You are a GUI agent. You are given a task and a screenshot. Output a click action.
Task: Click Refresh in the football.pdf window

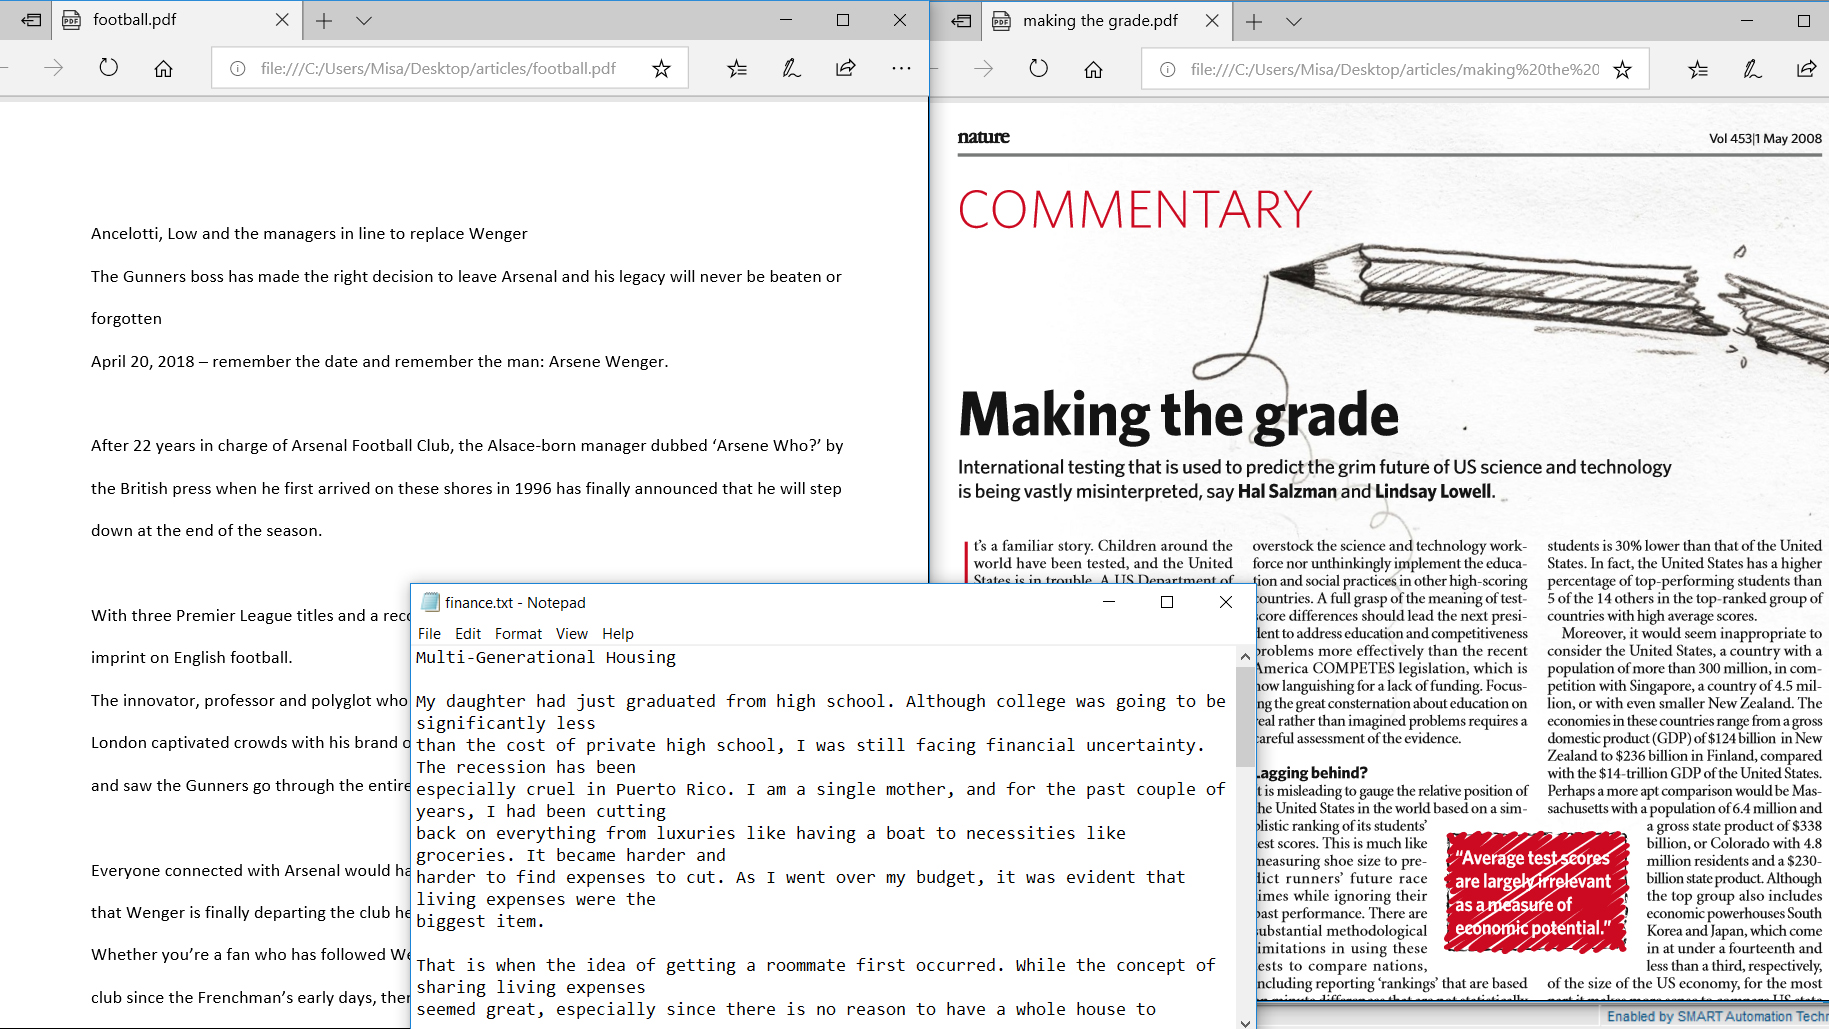click(109, 68)
